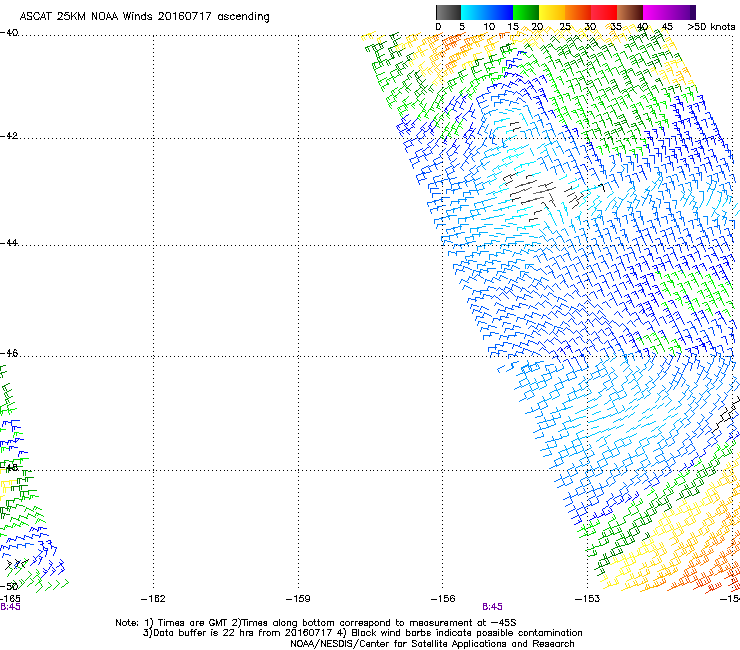Click the '10' label under the color bar
The image size is (740, 650).
489,27
